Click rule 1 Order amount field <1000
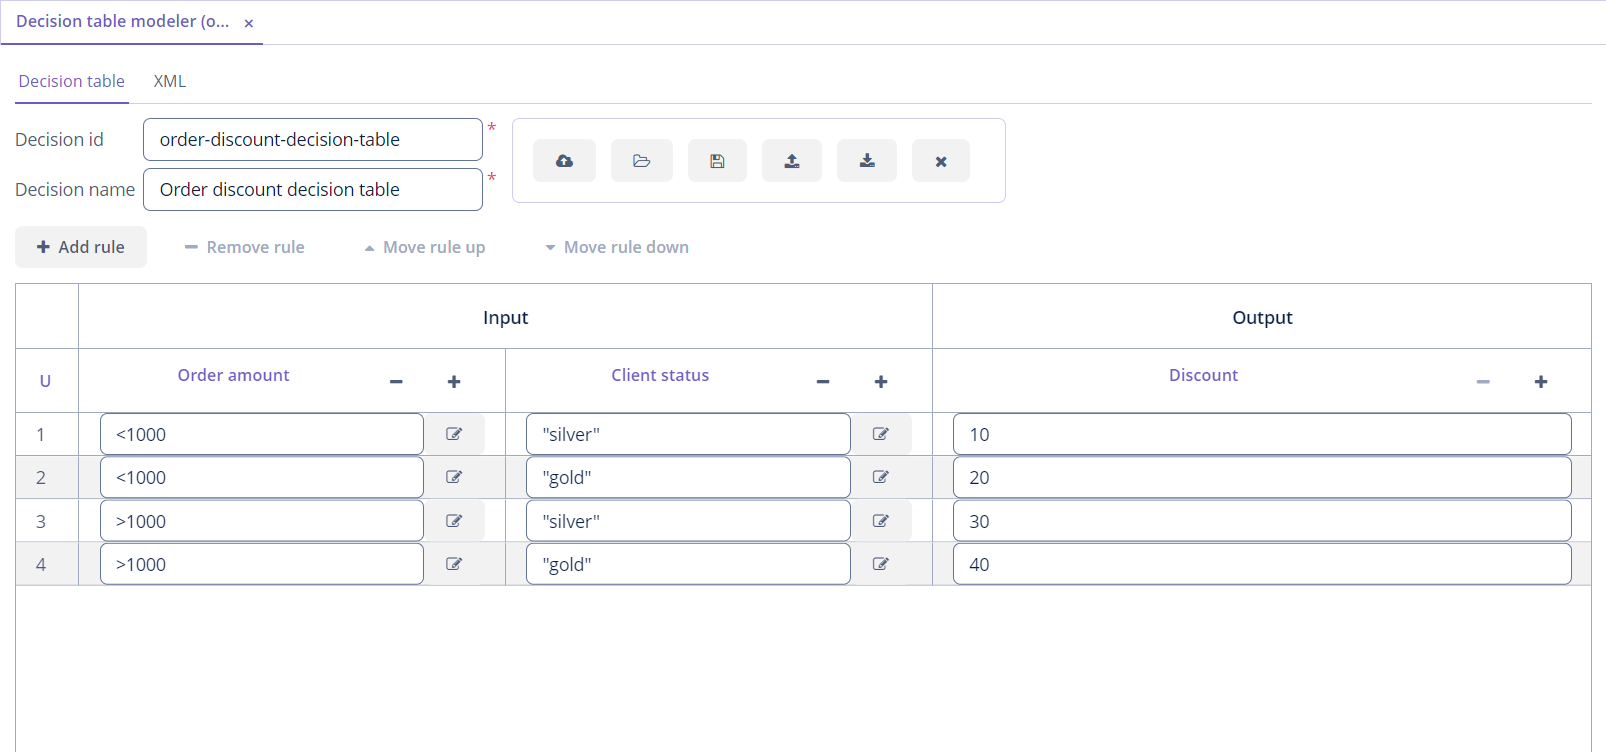1606x752 pixels. [262, 434]
